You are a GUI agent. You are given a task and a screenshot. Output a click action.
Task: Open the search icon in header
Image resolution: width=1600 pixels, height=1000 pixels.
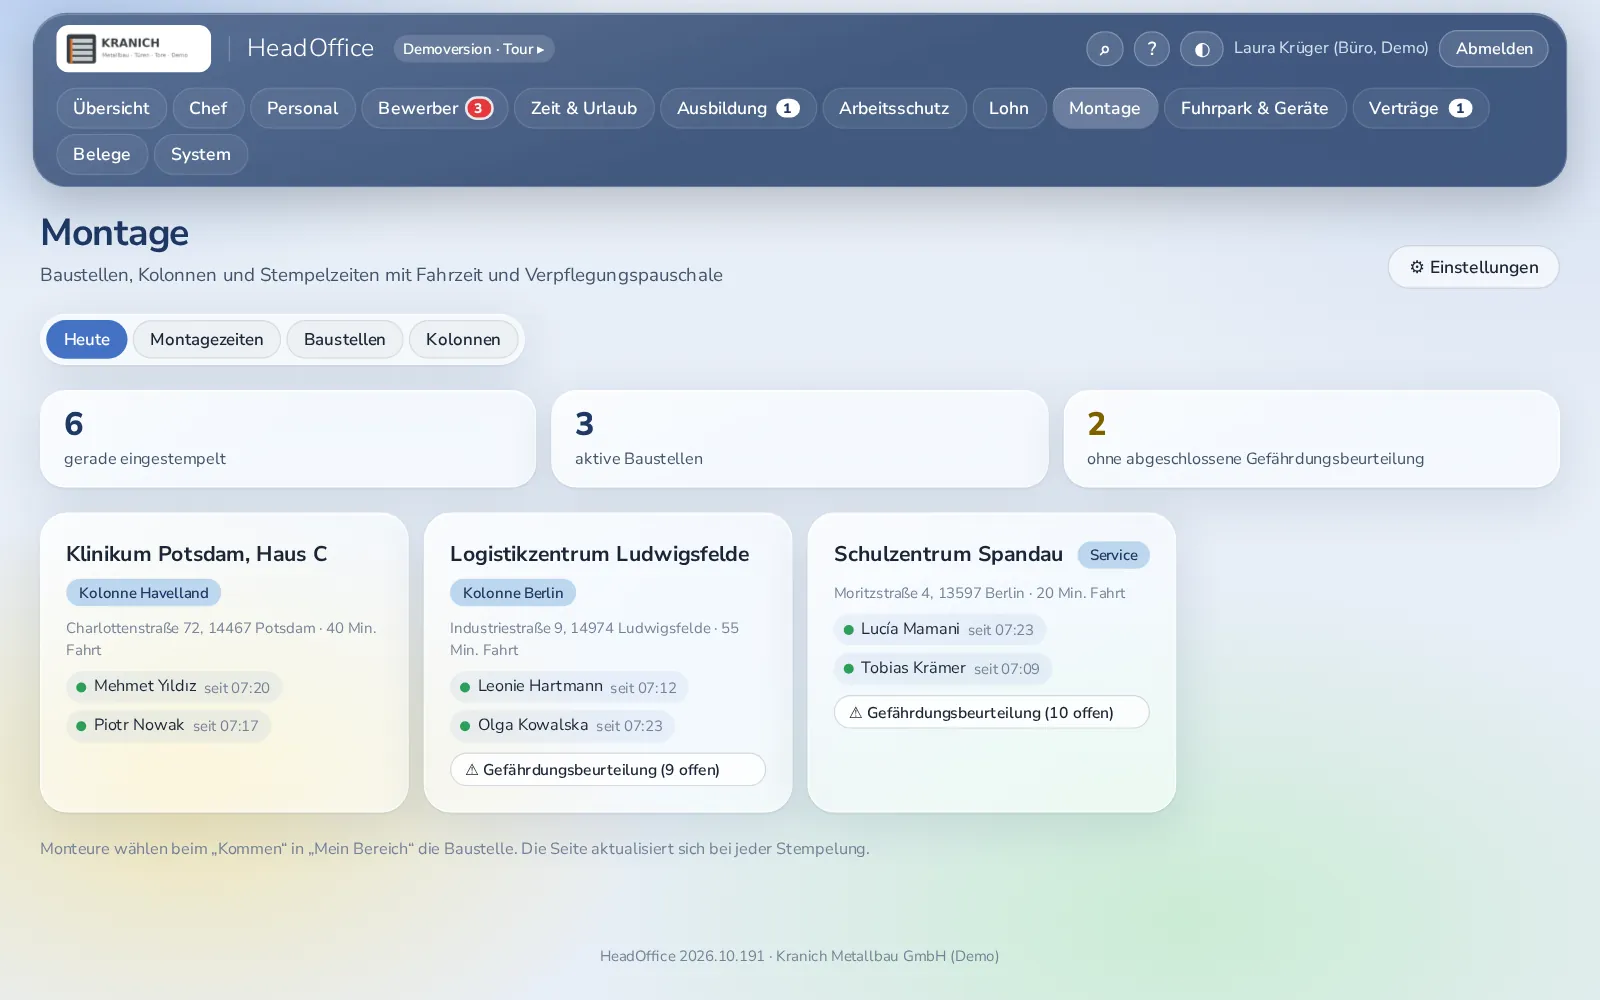pos(1104,48)
